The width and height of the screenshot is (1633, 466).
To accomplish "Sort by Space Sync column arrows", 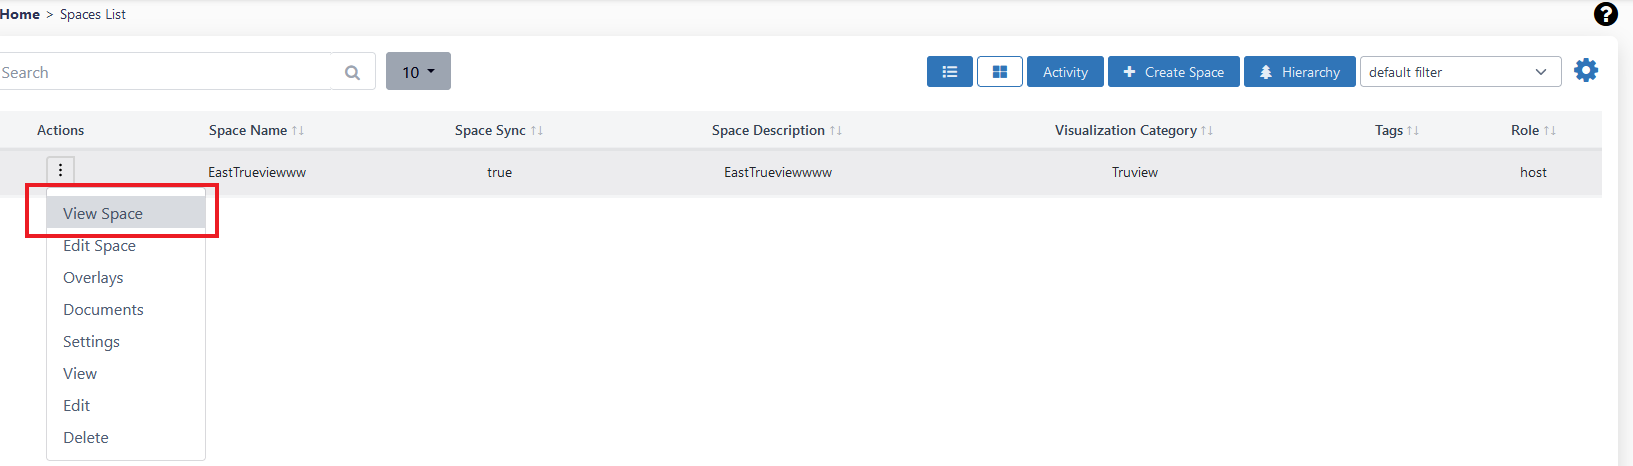I will point(537,131).
